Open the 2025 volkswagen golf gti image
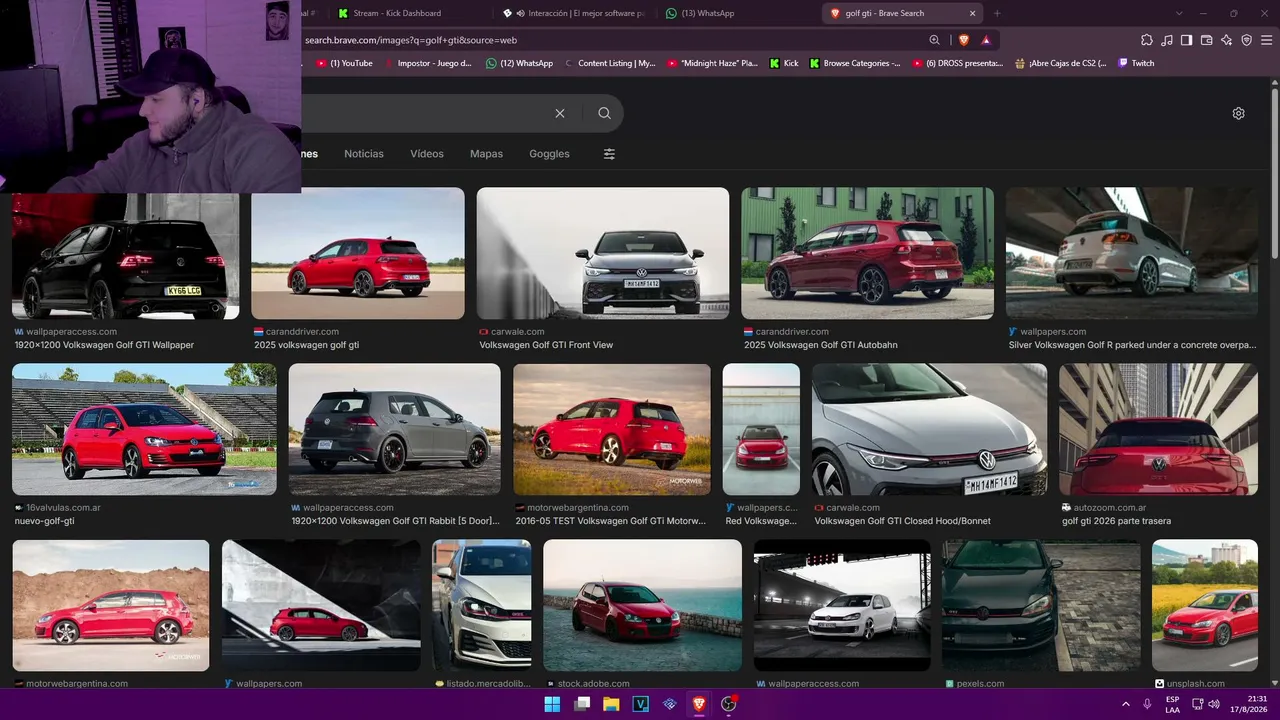The image size is (1280, 720). pos(358,253)
